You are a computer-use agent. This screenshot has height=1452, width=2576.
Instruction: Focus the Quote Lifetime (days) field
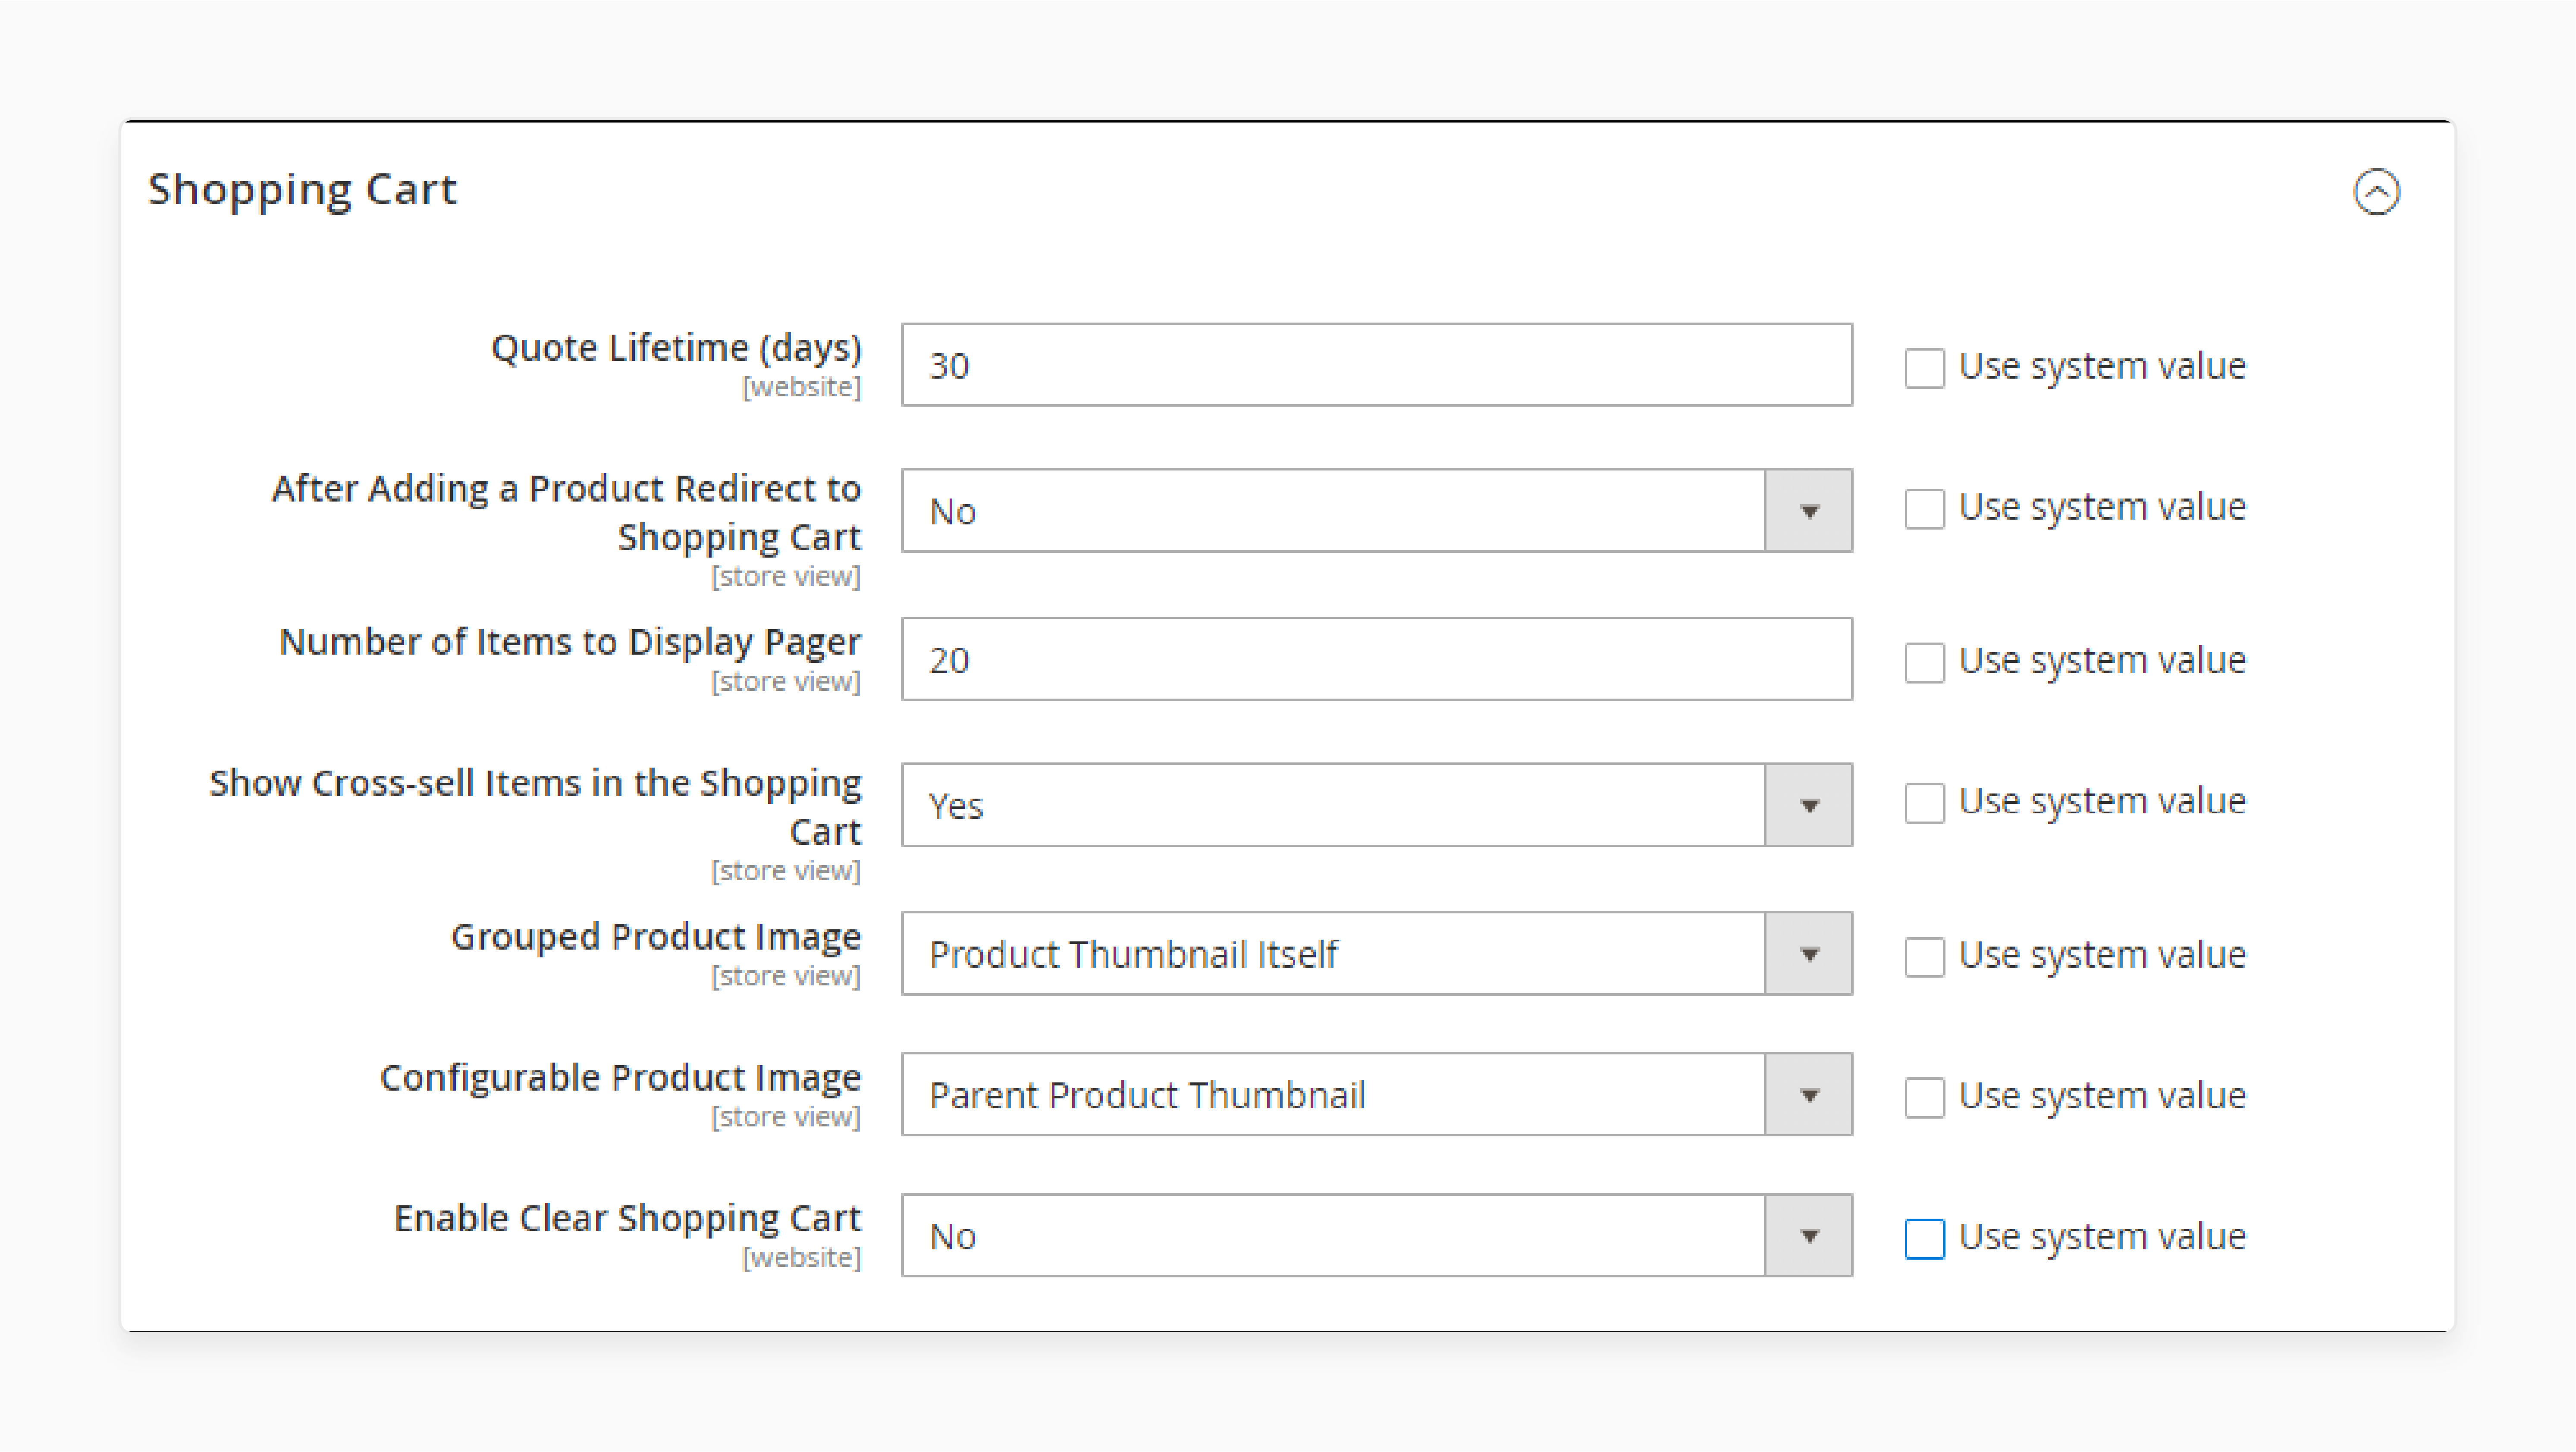tap(1376, 365)
